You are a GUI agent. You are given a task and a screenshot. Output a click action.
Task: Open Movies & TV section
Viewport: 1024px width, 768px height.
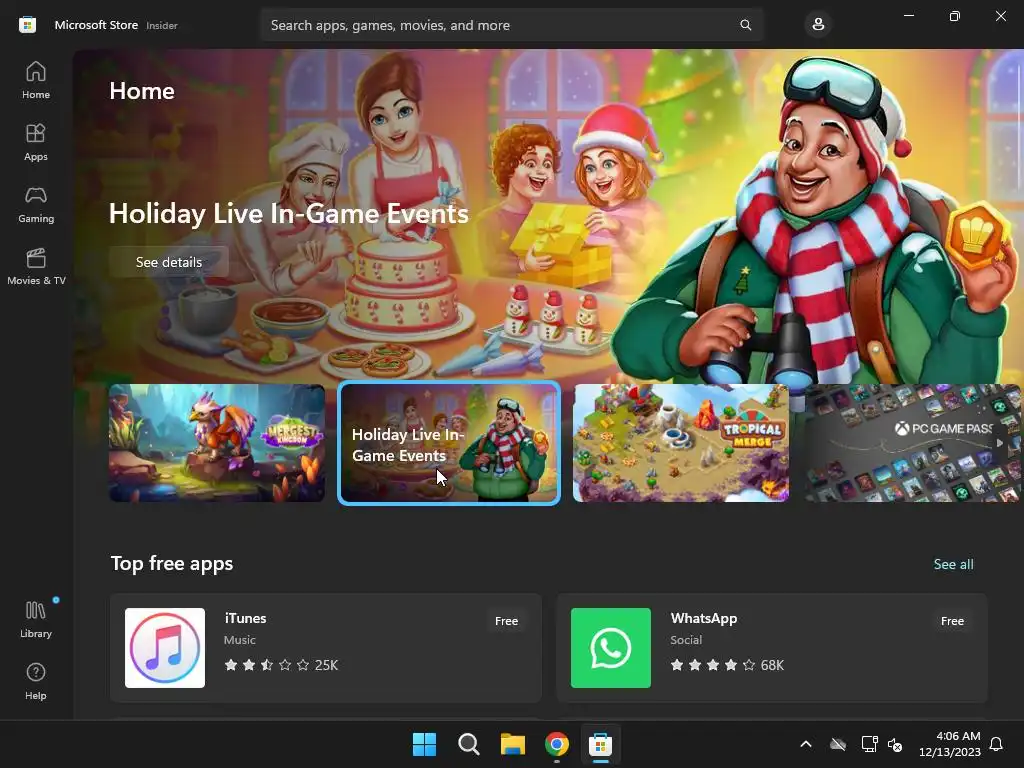coord(36,266)
